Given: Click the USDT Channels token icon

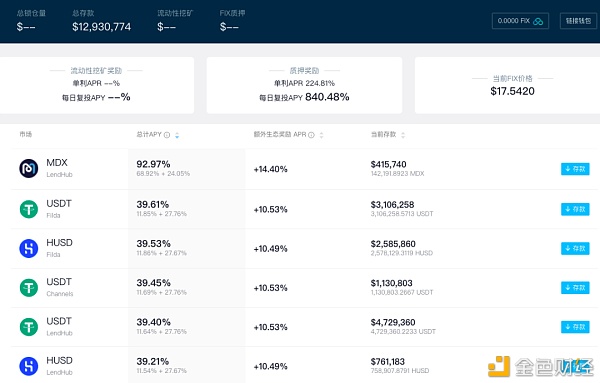Looking at the screenshot, I should coord(29,288).
